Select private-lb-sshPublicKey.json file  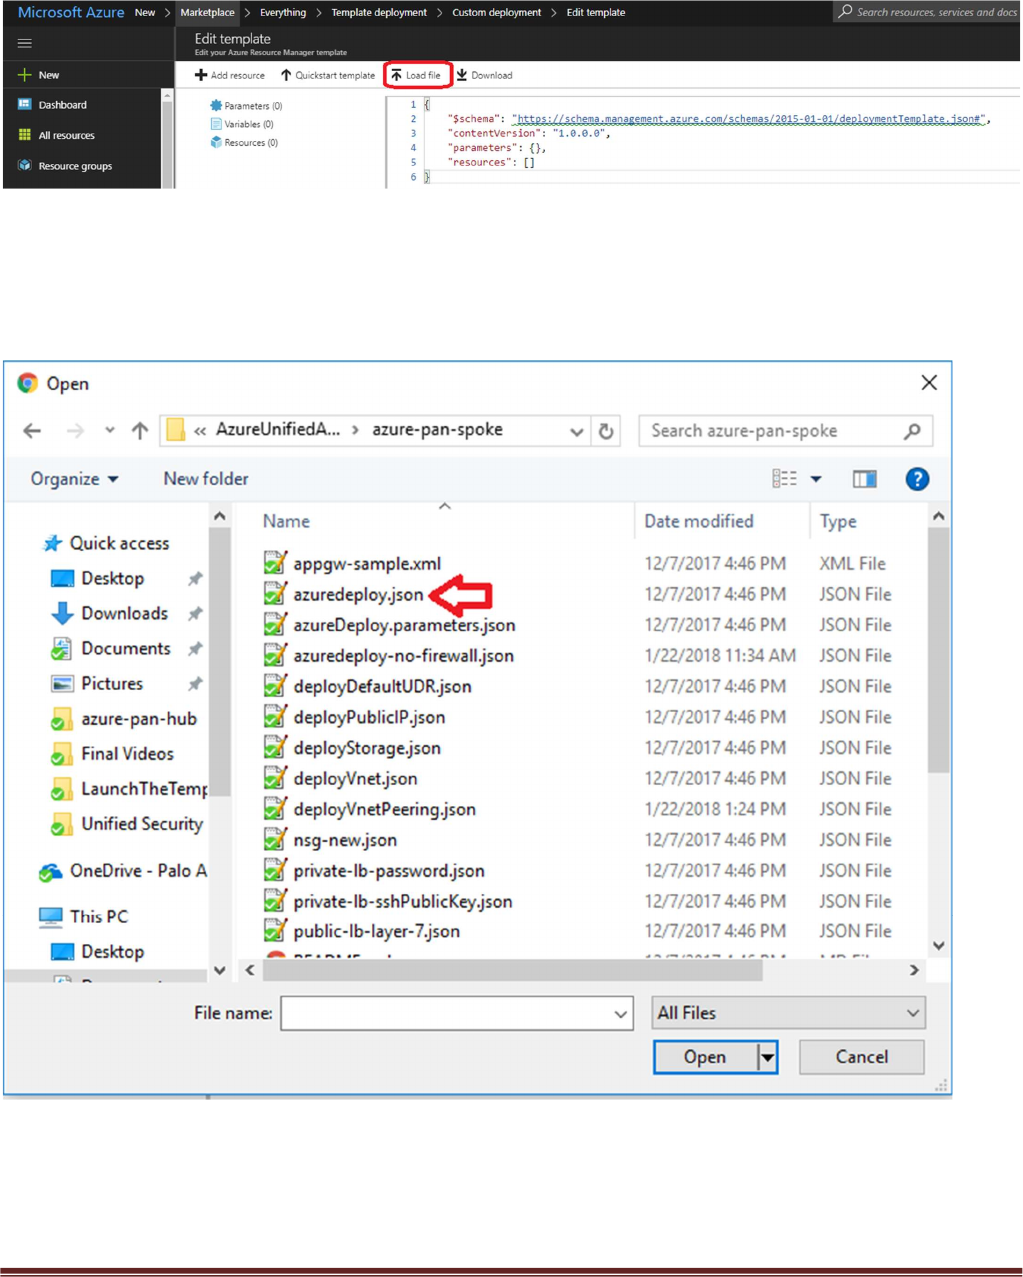coord(402,901)
